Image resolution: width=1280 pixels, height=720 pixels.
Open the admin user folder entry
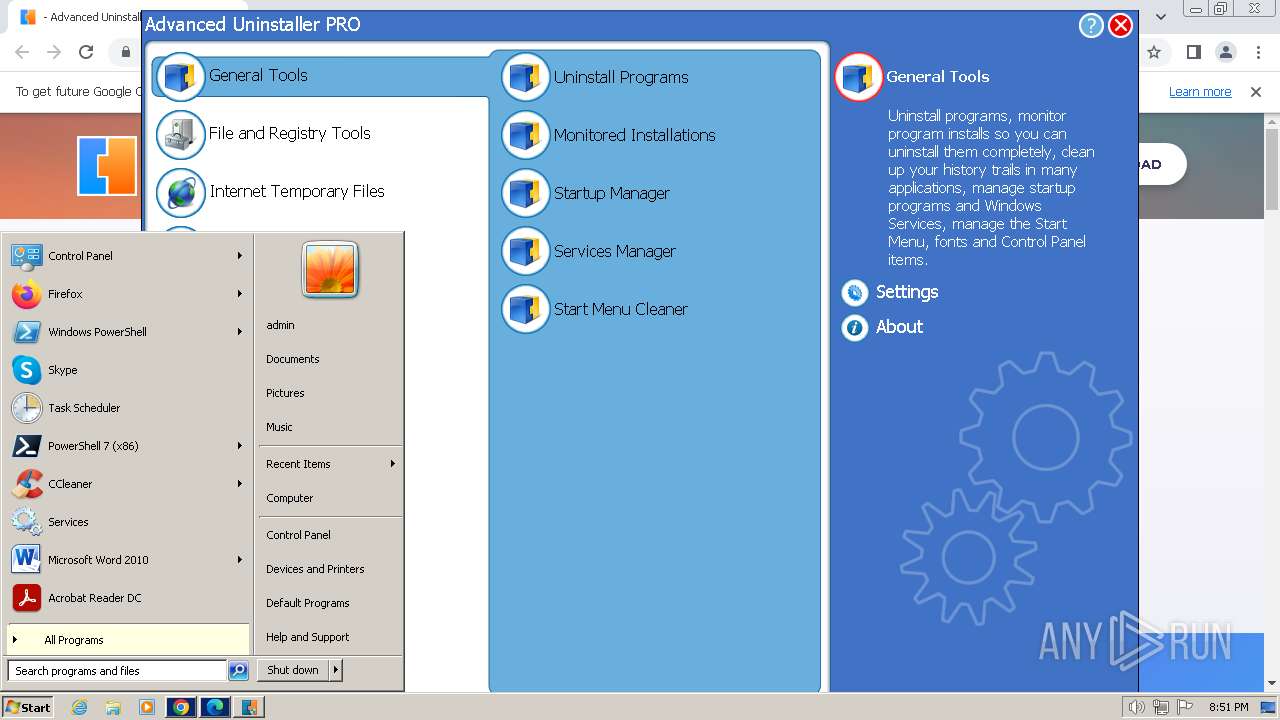pos(280,325)
